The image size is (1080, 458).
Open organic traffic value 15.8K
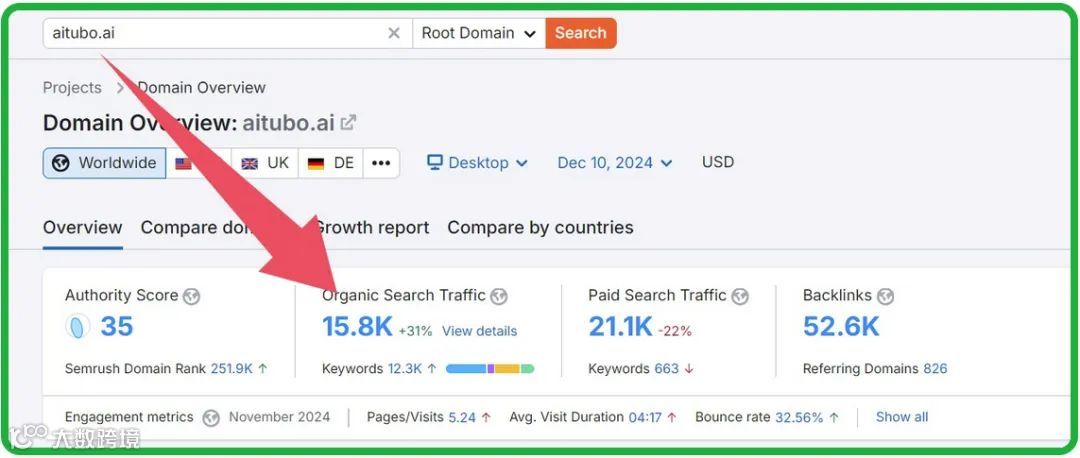(357, 327)
